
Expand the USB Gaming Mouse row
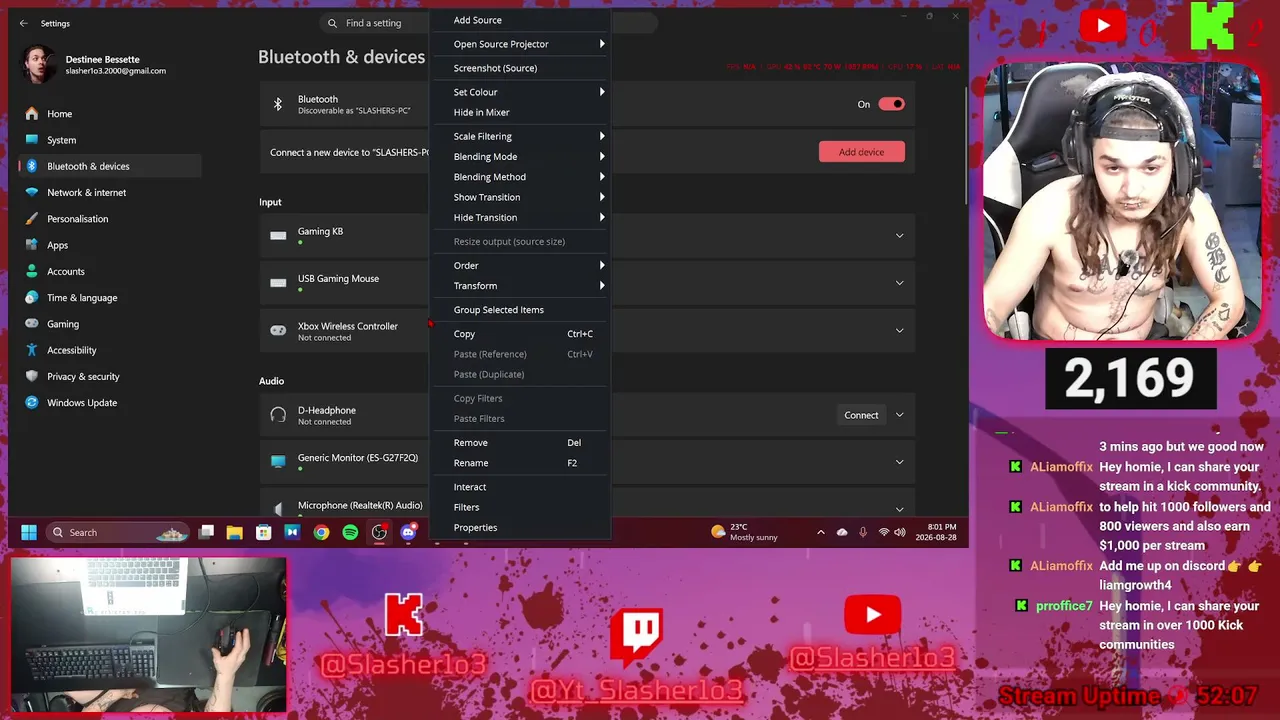pos(899,283)
